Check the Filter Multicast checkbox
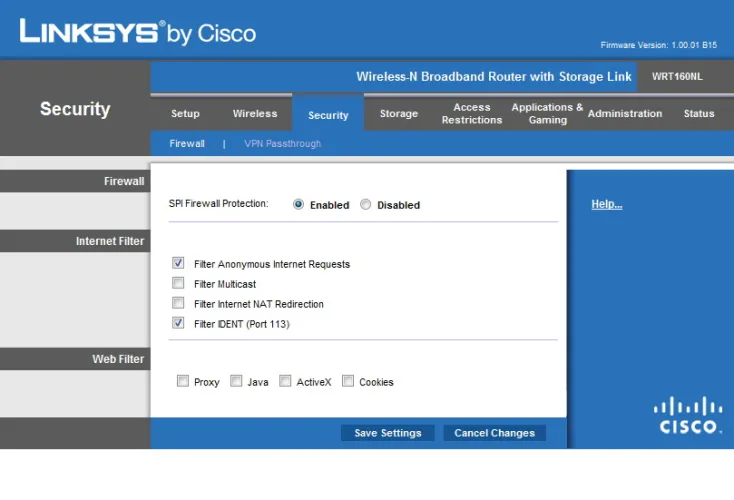Screen dimensions: 734x500 (178, 284)
